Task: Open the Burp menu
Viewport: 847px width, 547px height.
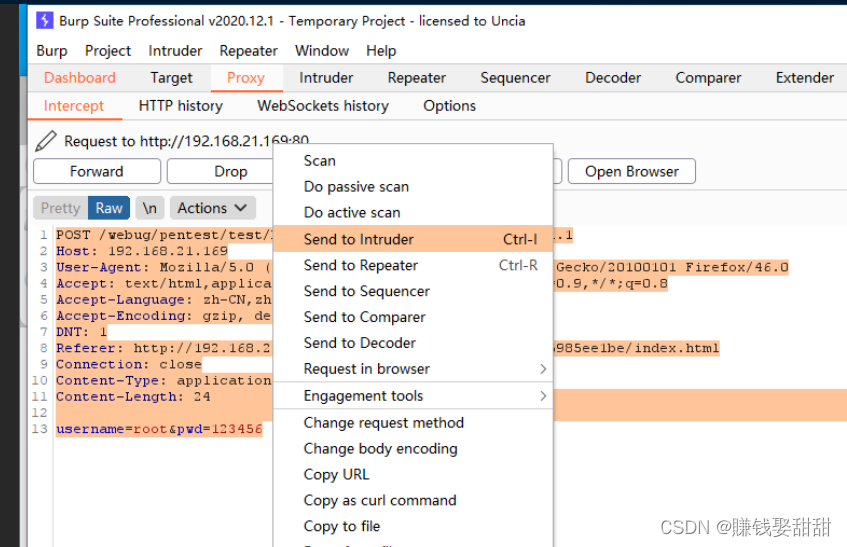Action: pyautogui.click(x=52, y=51)
